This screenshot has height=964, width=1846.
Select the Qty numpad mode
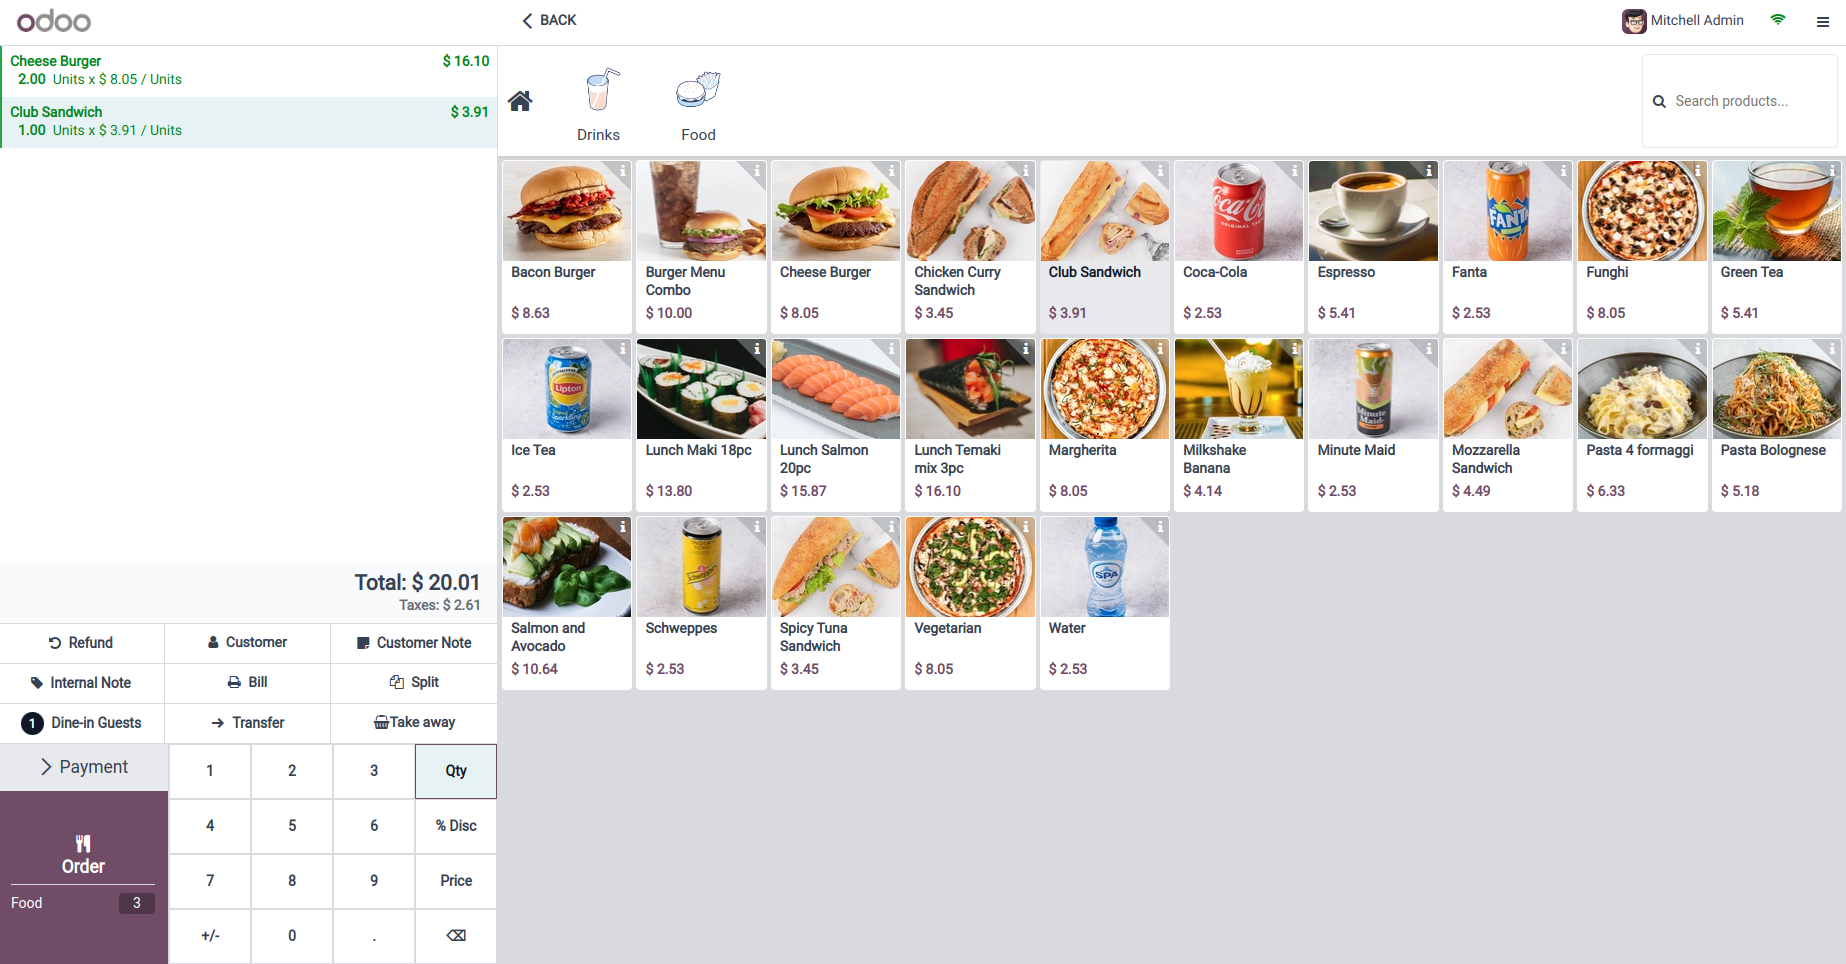click(456, 771)
